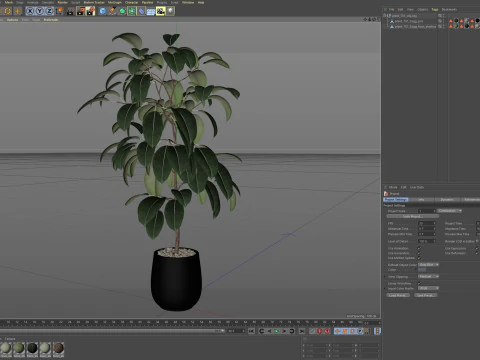
Task: Click the FPS value field
Action: (427, 223)
